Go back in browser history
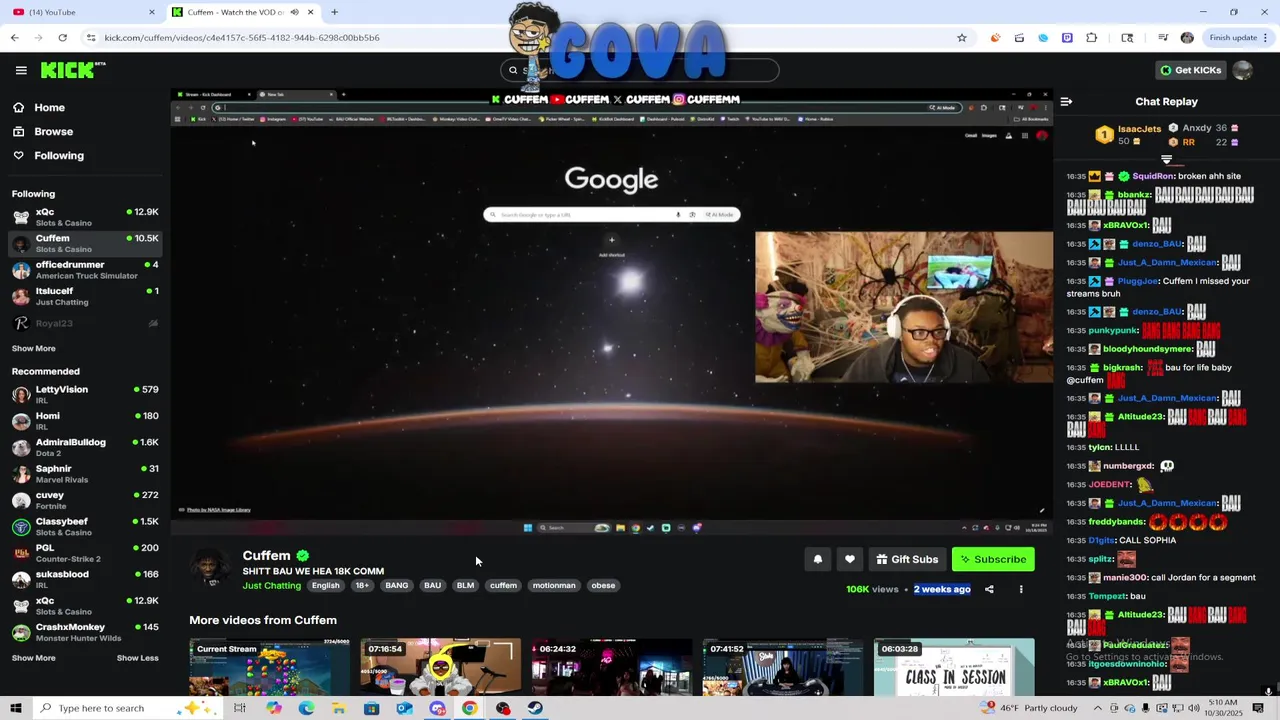1280x720 pixels. tap(14, 38)
